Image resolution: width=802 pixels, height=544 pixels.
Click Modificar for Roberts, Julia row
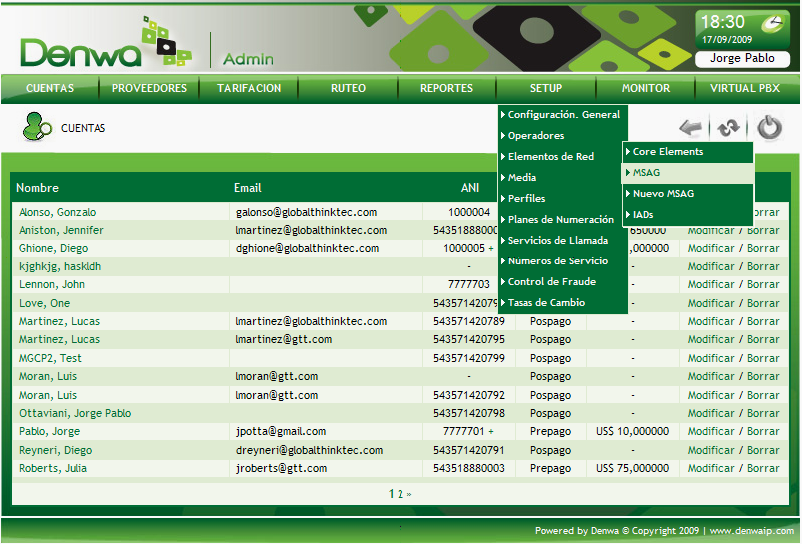(710, 468)
